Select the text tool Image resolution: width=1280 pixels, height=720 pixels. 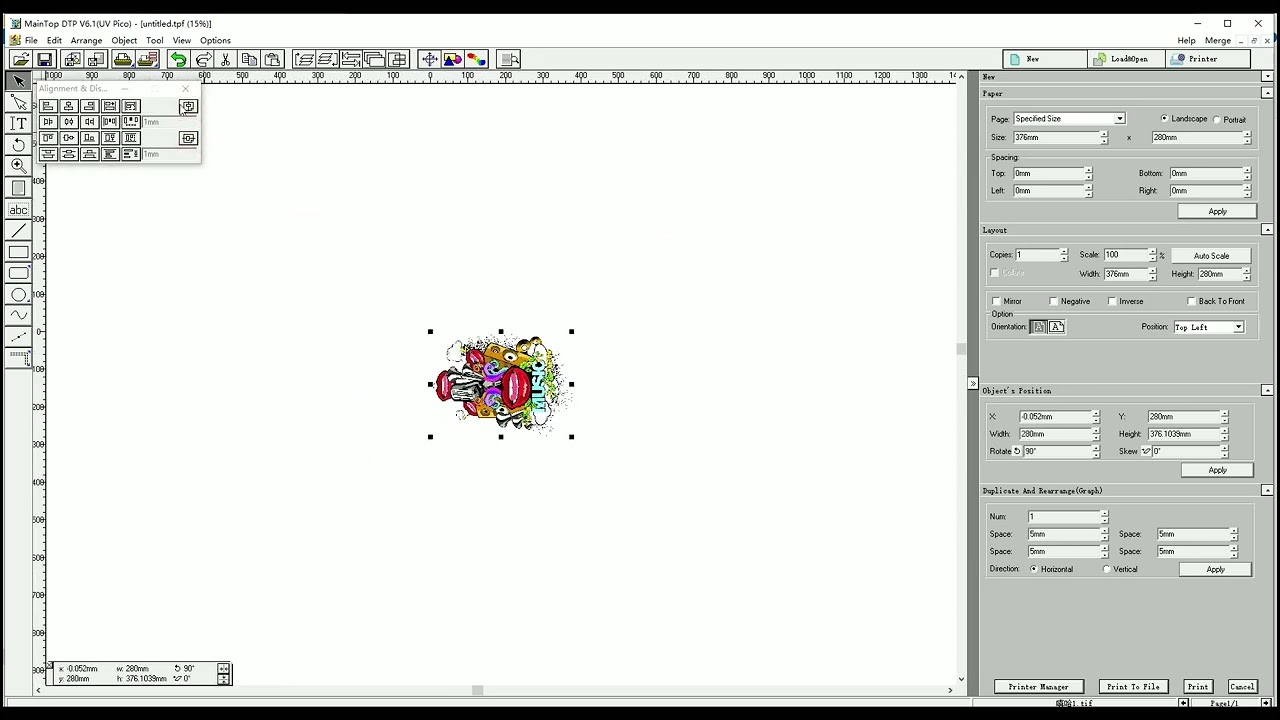(18, 123)
